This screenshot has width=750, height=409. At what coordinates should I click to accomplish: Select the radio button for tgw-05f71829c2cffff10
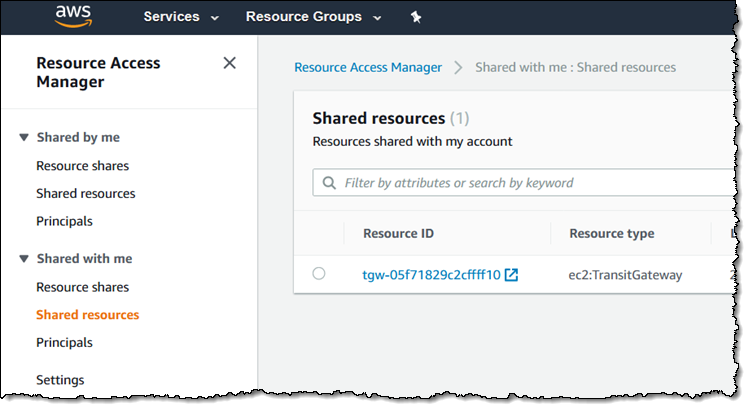click(x=319, y=273)
